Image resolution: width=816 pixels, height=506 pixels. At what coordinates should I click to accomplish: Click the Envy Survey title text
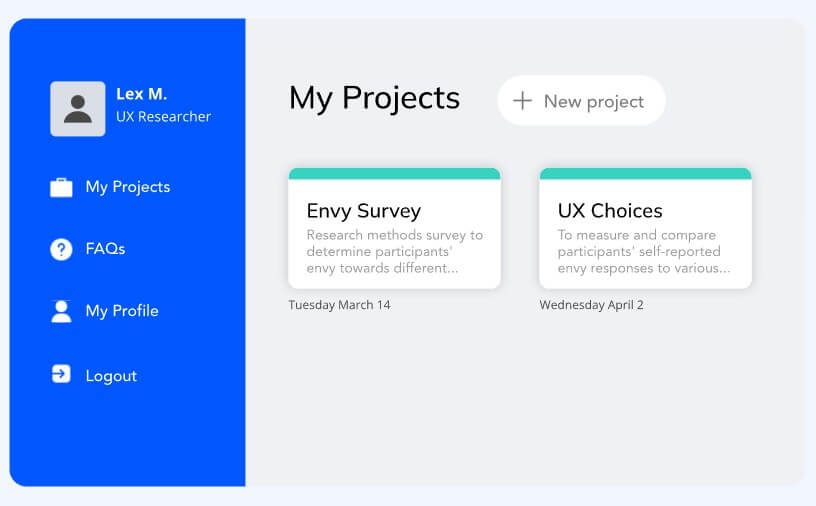click(x=364, y=211)
